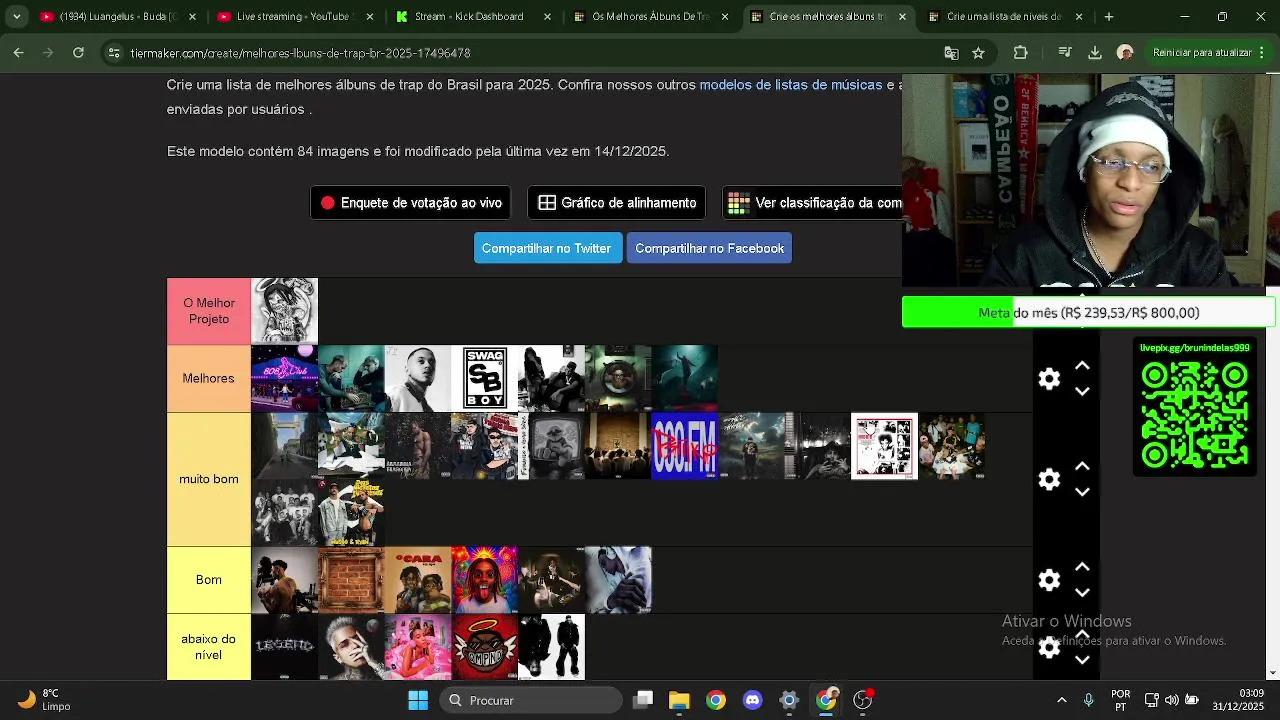The height and width of the screenshot is (720, 1280).
Task: Click the yellow Bom tier label
Action: click(x=209, y=580)
